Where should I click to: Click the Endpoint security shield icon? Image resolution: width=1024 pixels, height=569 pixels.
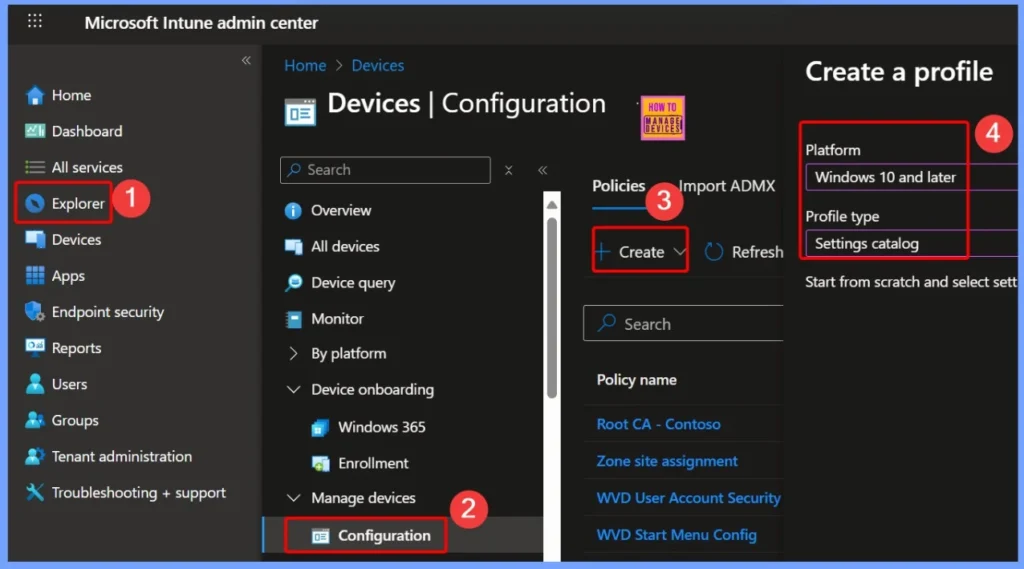tap(35, 312)
